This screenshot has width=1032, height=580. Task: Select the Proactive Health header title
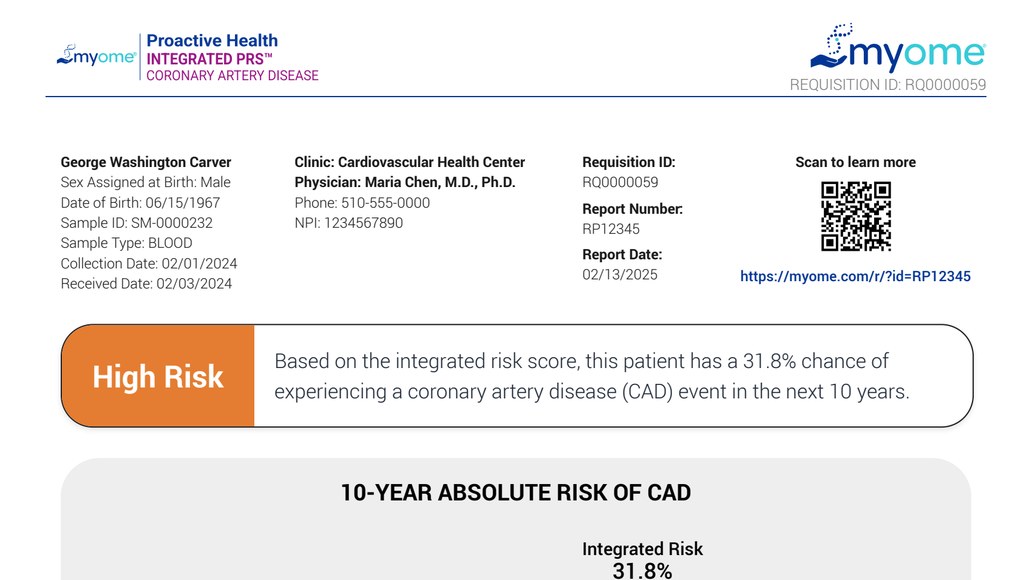tap(212, 41)
